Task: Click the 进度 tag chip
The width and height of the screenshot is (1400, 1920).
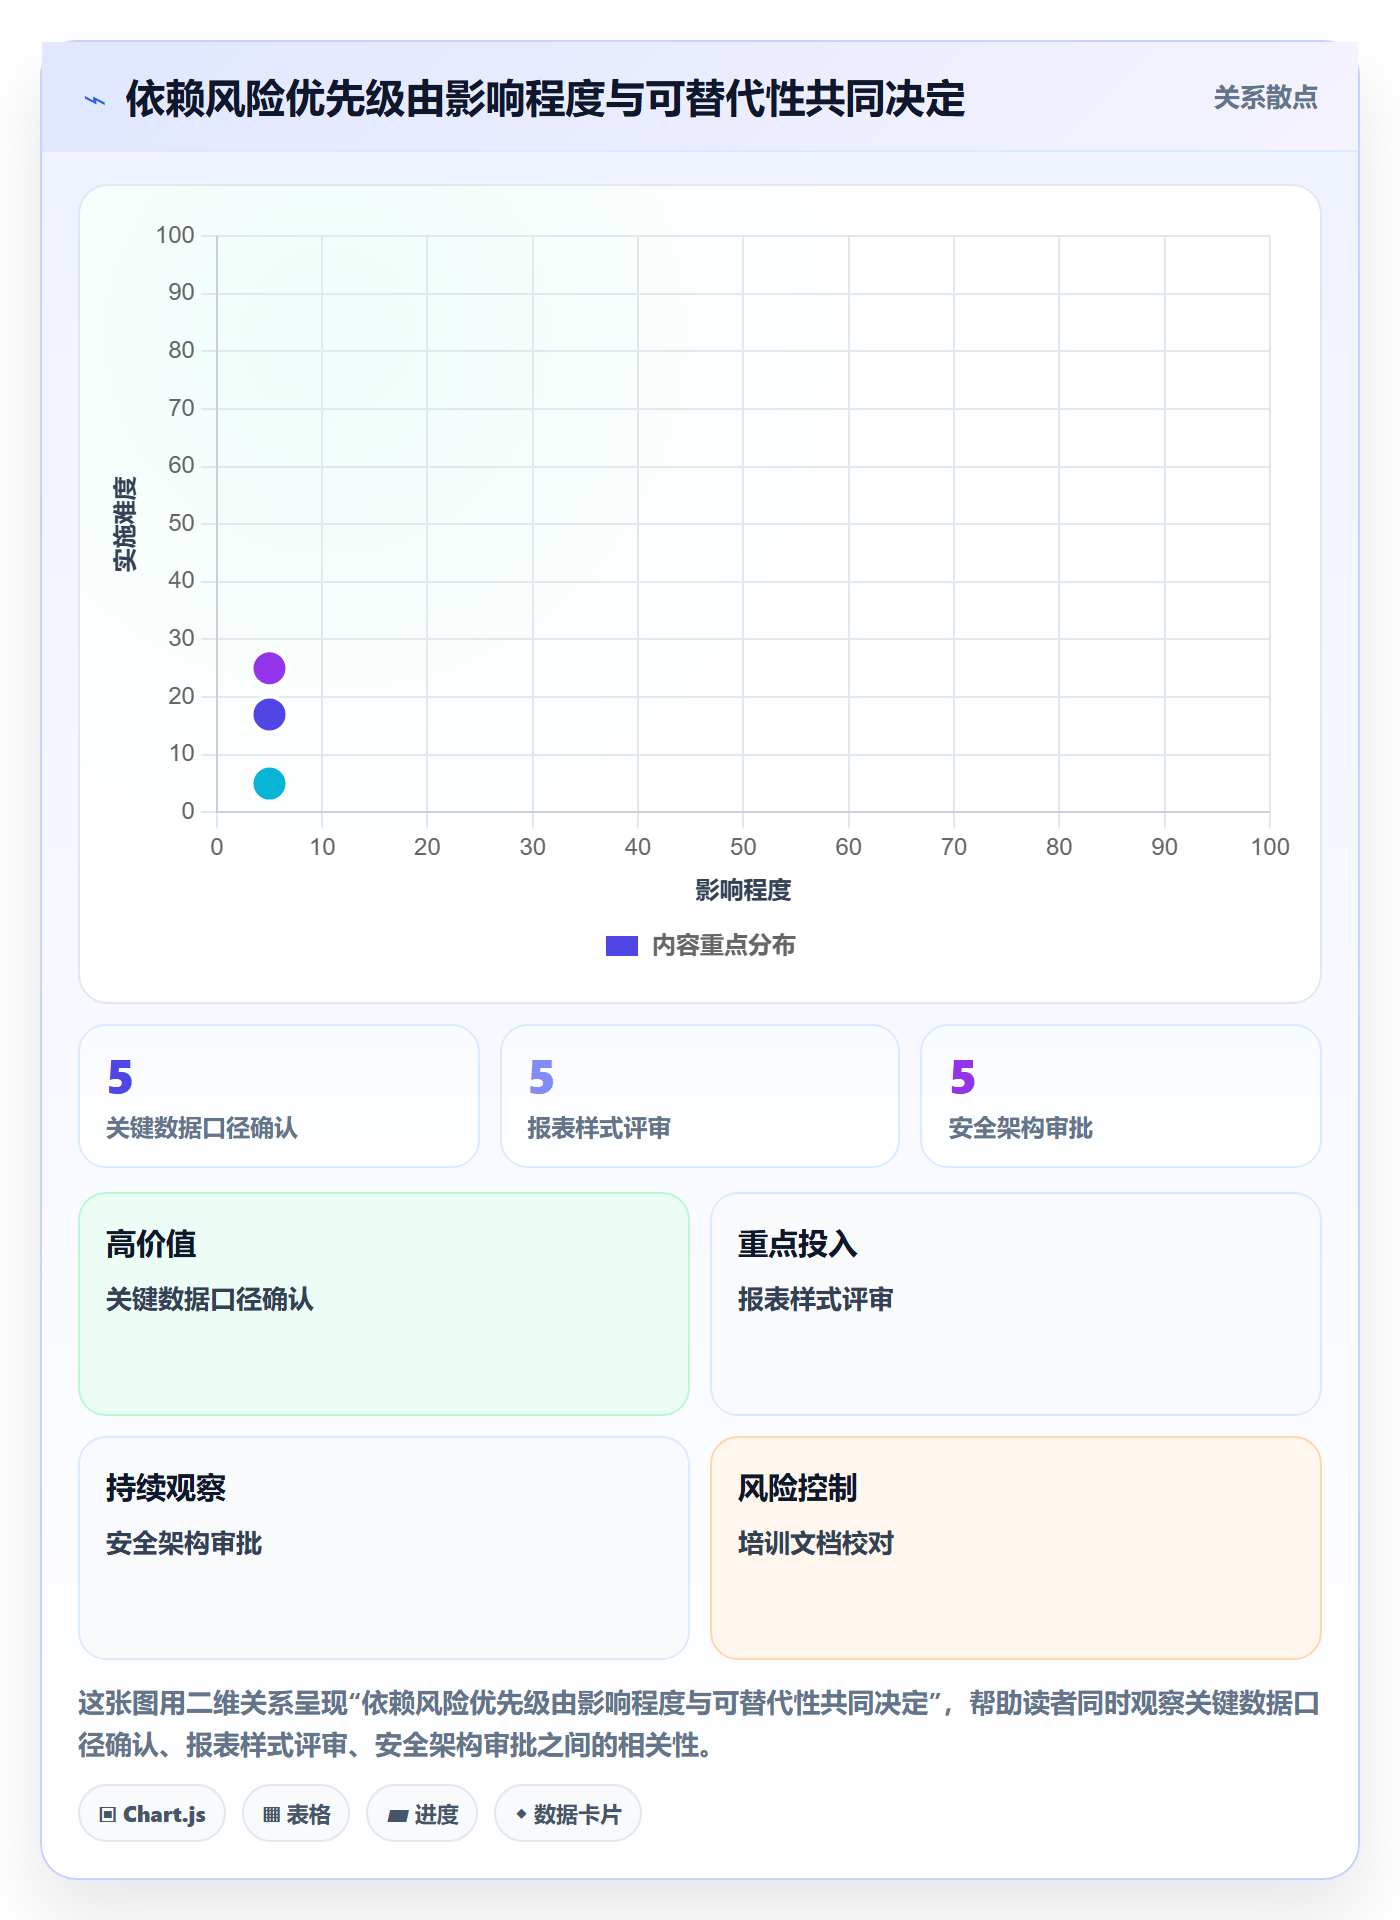Action: pos(422,1813)
